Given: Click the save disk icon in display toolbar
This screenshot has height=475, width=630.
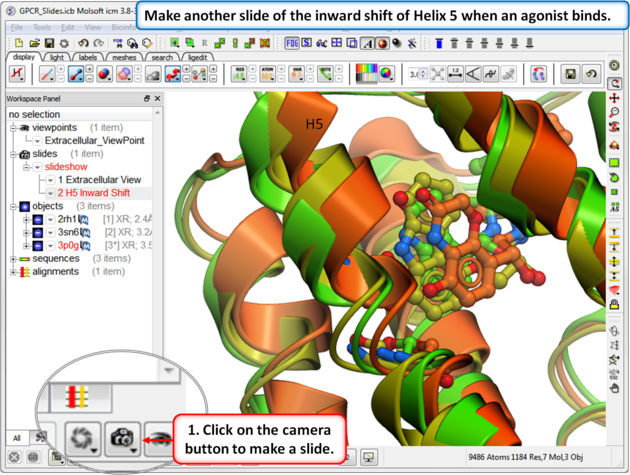Looking at the screenshot, I should [x=569, y=74].
